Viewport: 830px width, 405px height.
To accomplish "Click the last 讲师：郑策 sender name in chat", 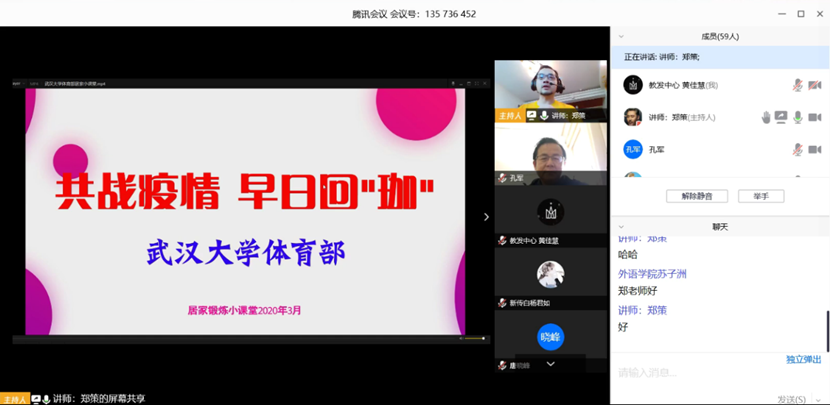I will [642, 310].
